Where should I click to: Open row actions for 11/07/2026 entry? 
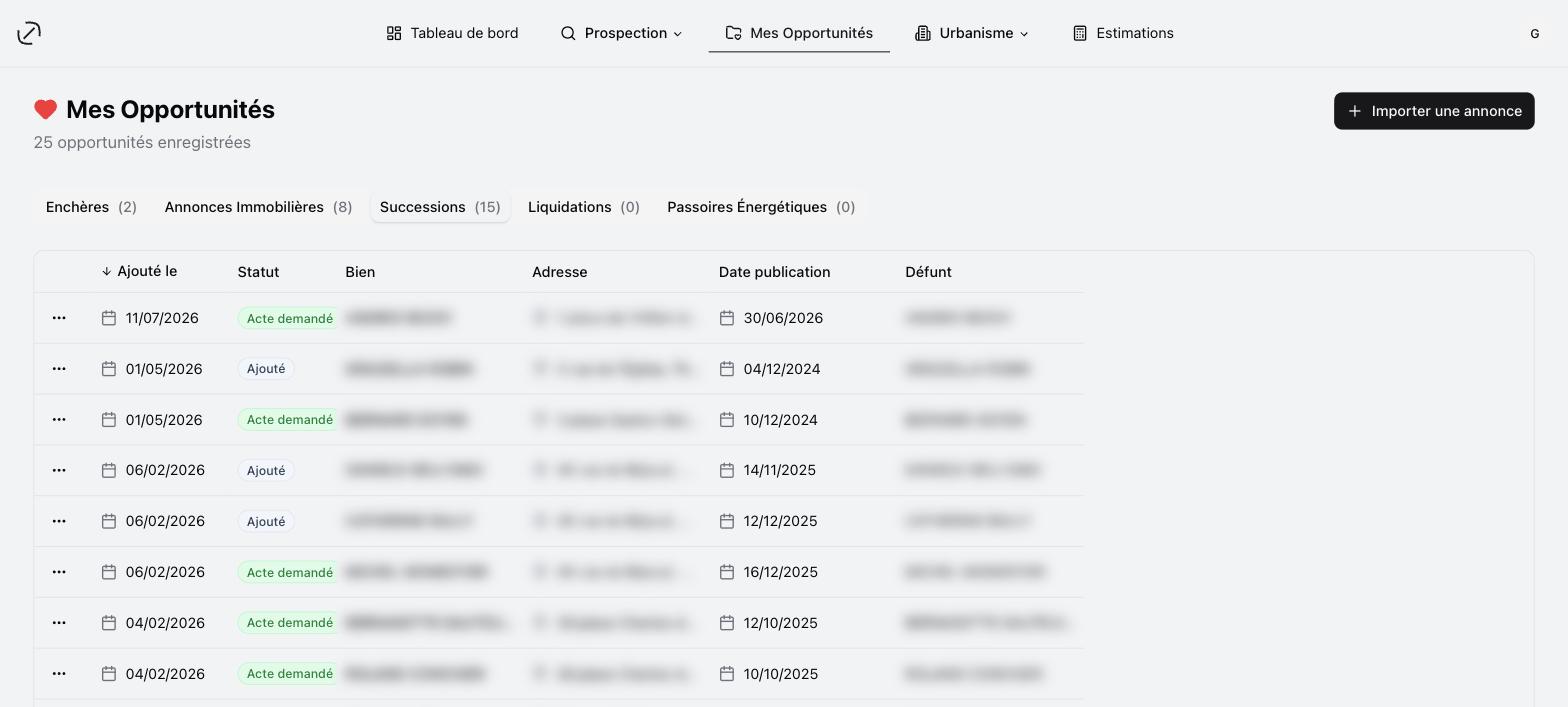coord(59,318)
